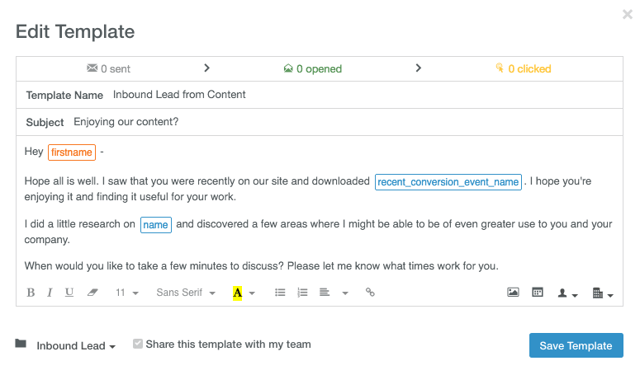Insert a hyperlink with the link icon
640x375 pixels.
(x=370, y=292)
